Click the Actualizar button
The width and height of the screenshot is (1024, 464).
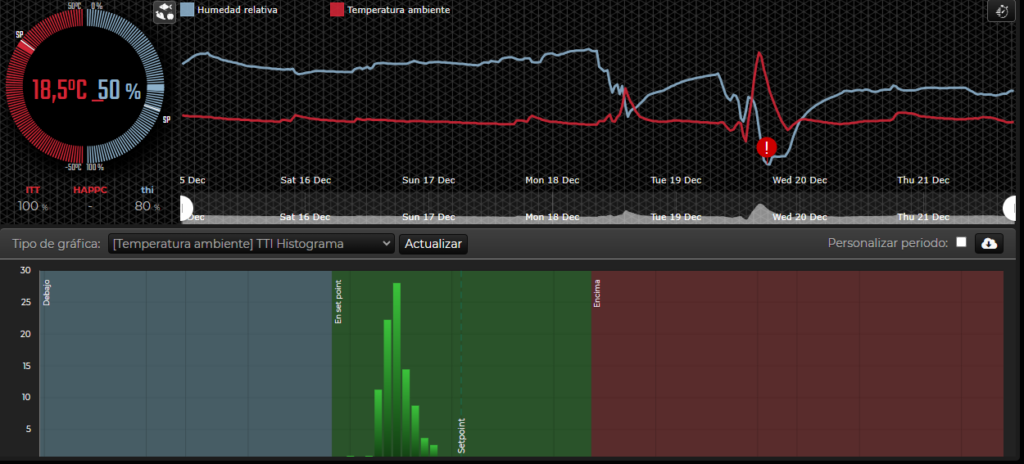pyautogui.click(x=433, y=244)
